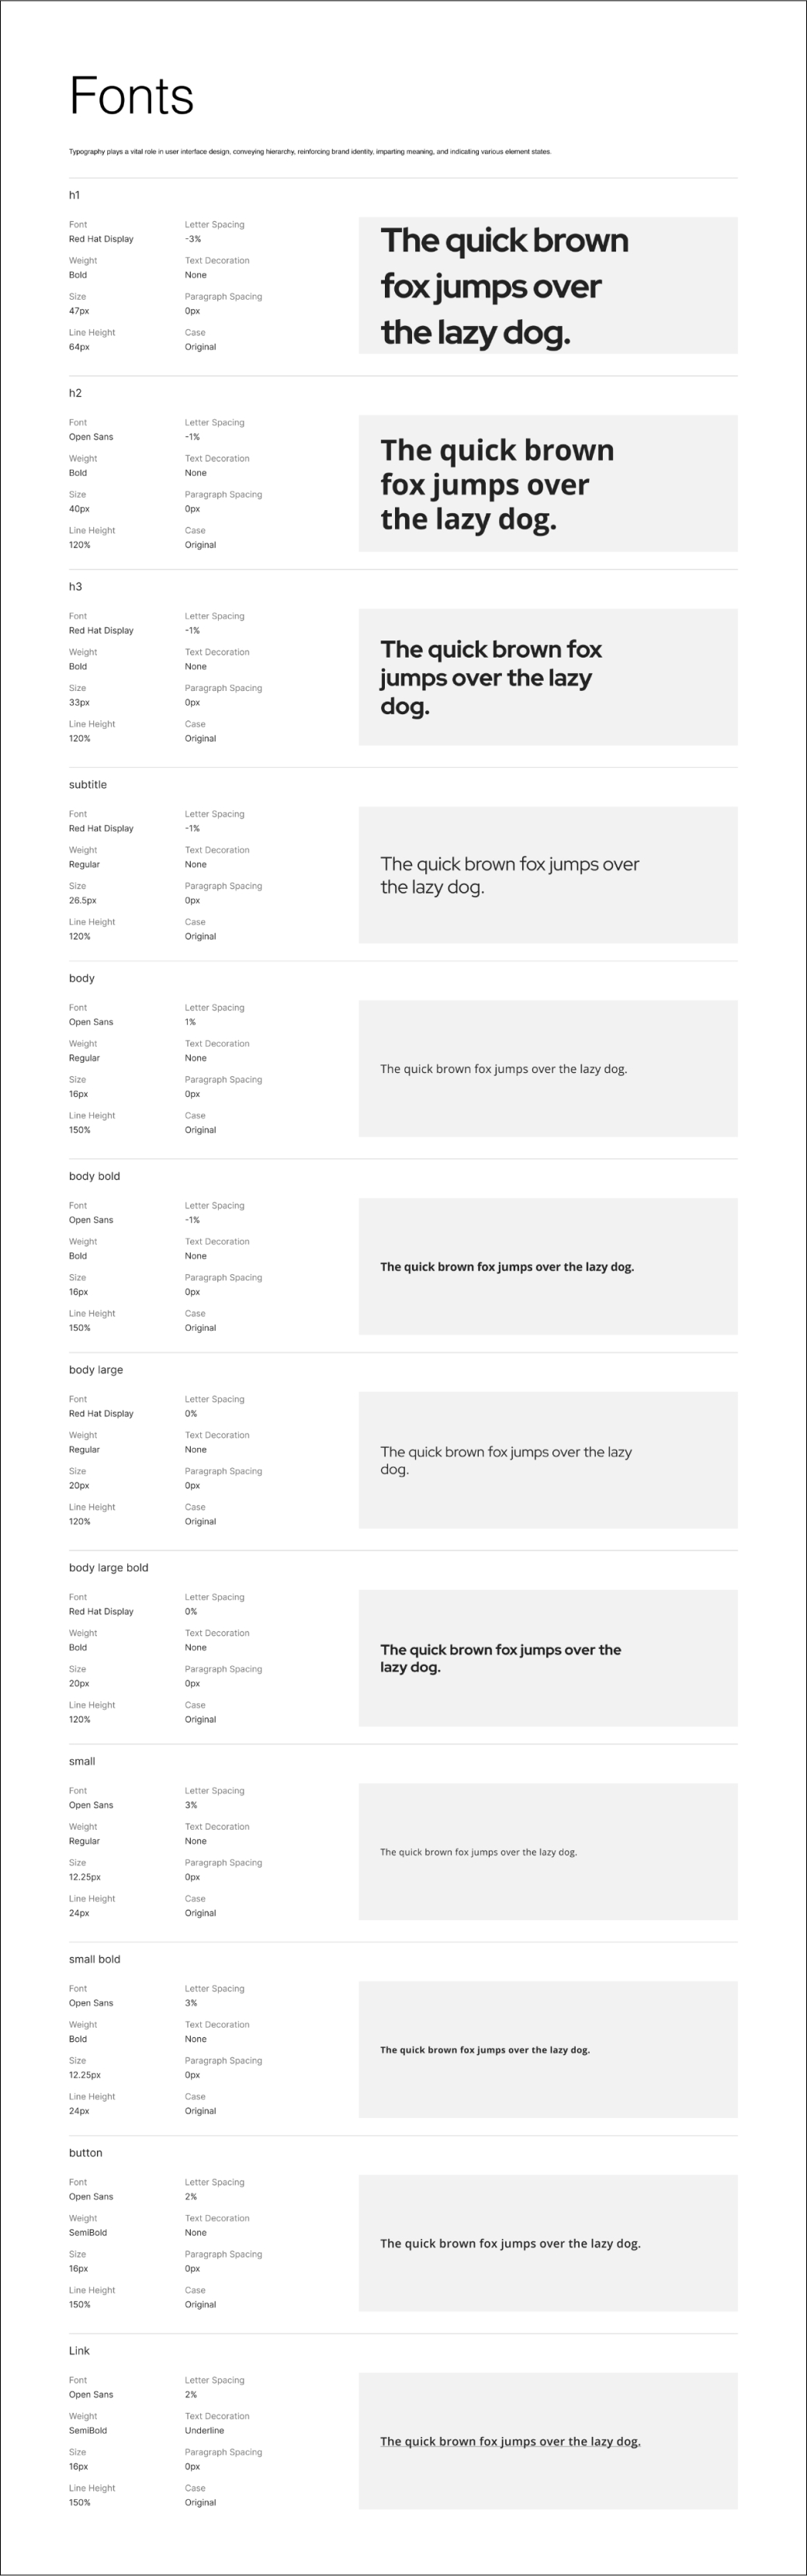The height and width of the screenshot is (2576, 807).
Task: Select the h3 sample preview text
Action: coord(490,677)
